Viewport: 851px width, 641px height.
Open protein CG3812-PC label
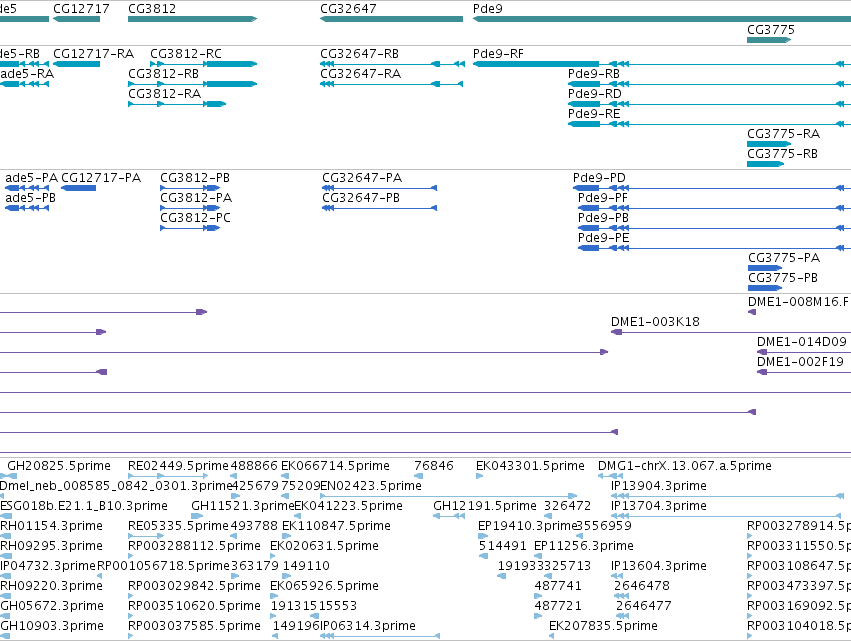click(x=195, y=218)
